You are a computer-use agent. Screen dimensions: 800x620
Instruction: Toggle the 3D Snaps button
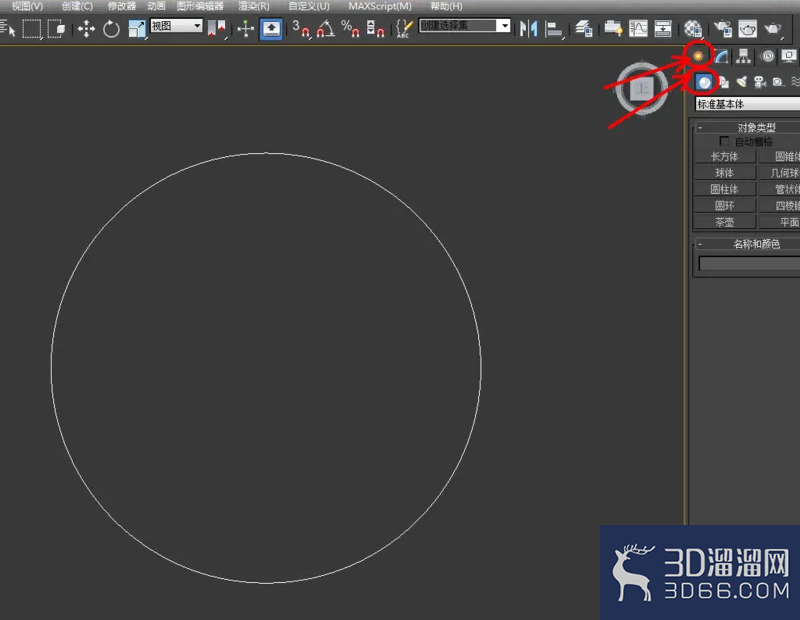coord(301,29)
